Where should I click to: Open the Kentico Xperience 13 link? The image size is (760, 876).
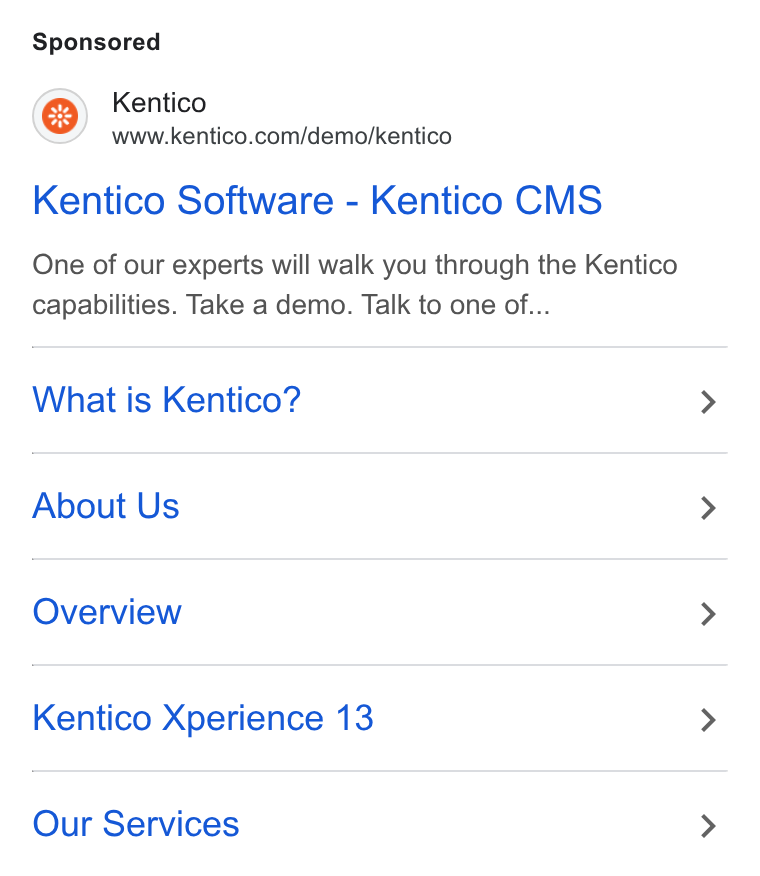click(203, 718)
